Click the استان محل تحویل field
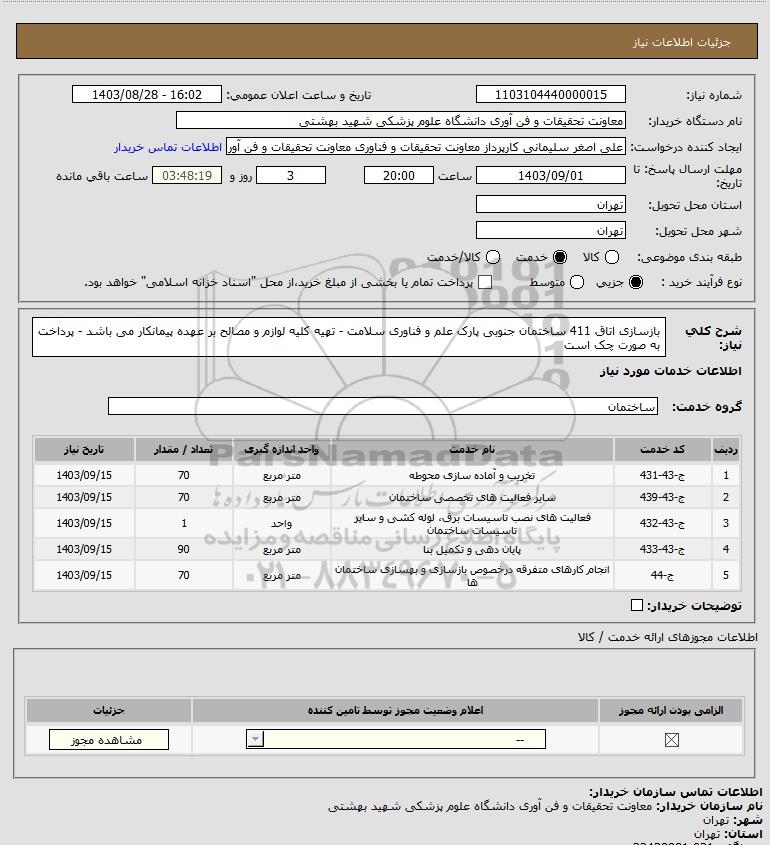The height and width of the screenshot is (845, 770). click(x=551, y=204)
